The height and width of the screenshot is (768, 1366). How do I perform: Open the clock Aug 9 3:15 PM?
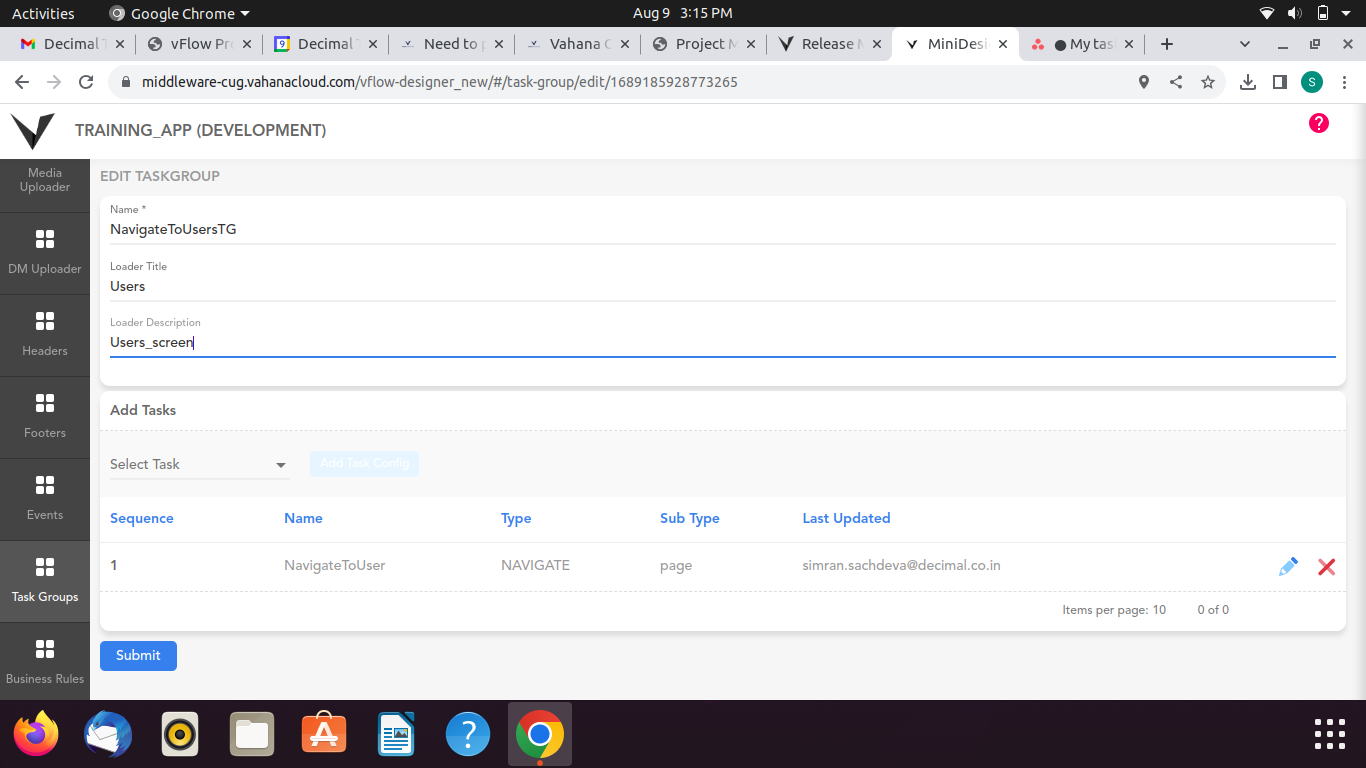tap(683, 13)
